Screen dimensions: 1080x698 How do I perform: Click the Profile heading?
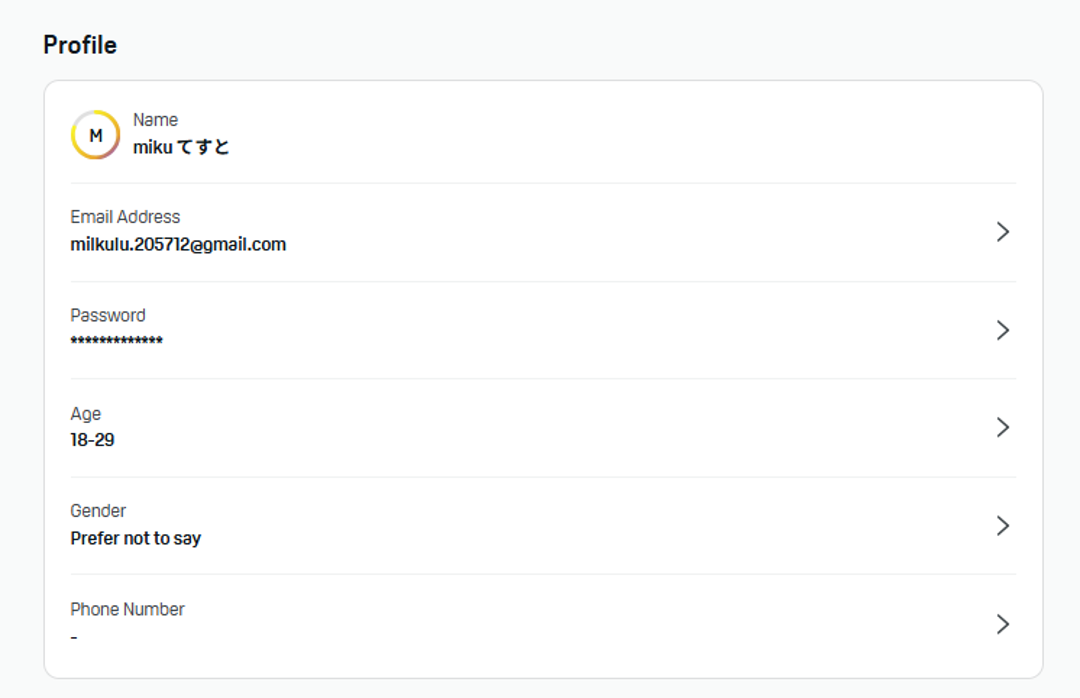80,45
